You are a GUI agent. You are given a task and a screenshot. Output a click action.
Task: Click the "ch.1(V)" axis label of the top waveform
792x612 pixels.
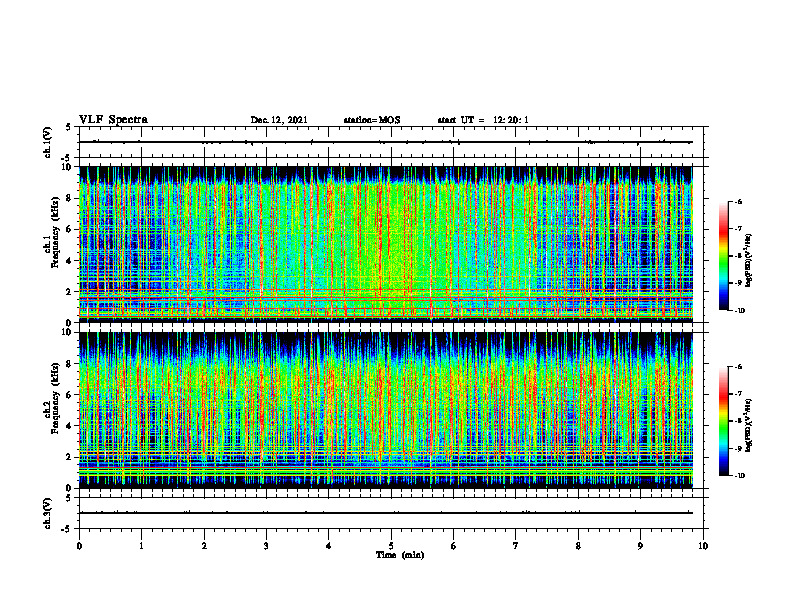pos(47,142)
